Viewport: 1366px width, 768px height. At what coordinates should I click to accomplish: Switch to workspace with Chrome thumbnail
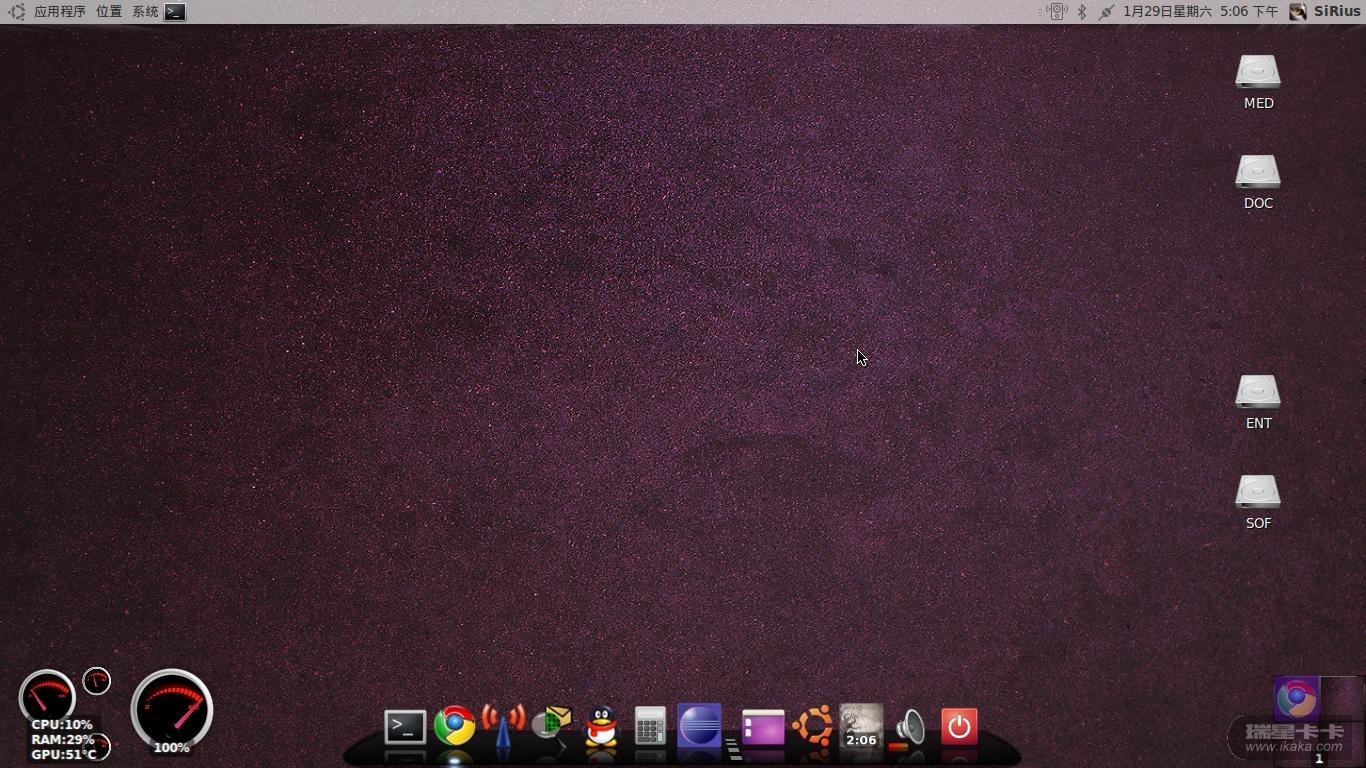point(1296,698)
